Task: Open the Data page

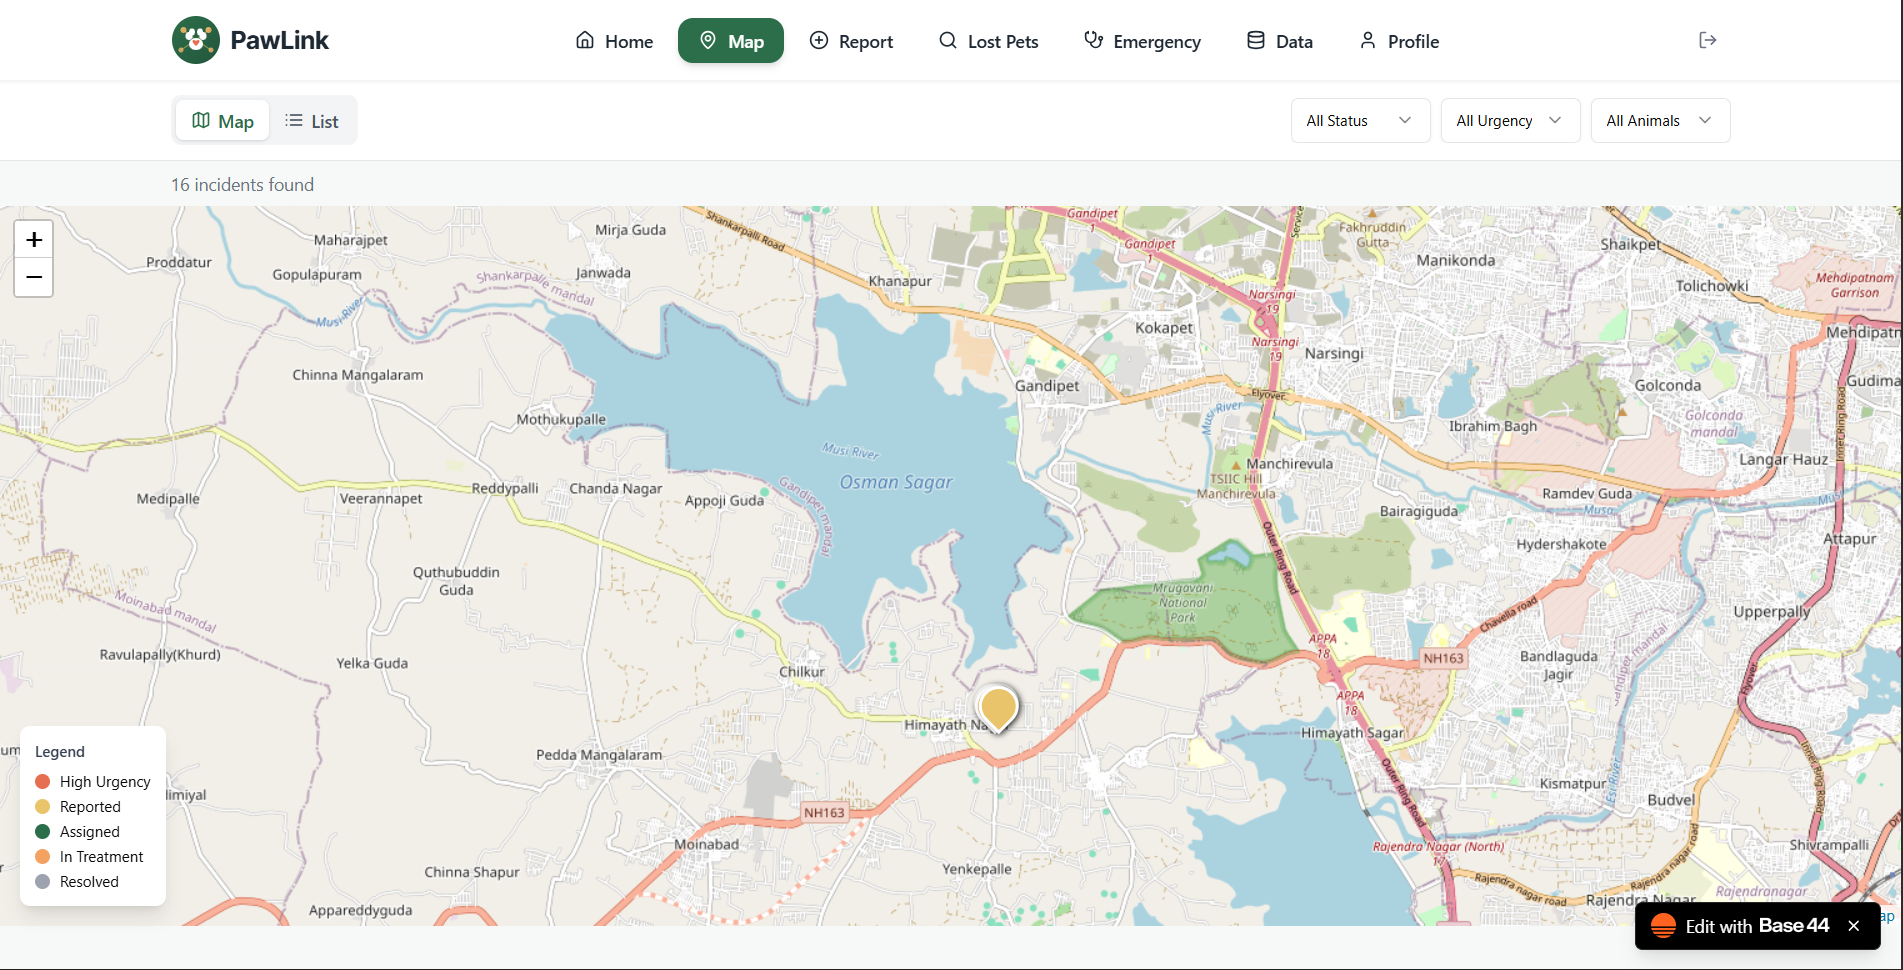Action: pos(1279,41)
